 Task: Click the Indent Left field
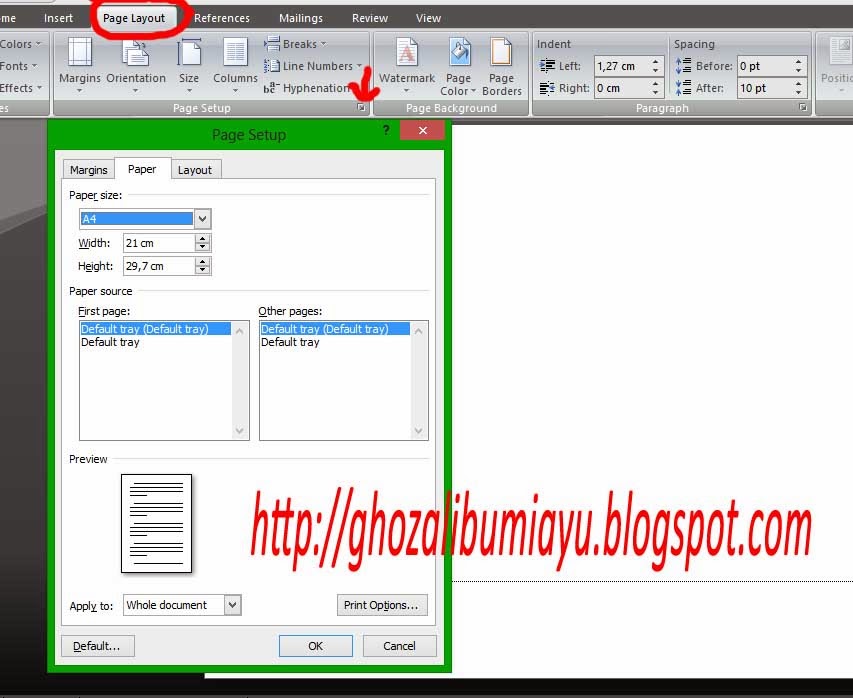point(621,66)
